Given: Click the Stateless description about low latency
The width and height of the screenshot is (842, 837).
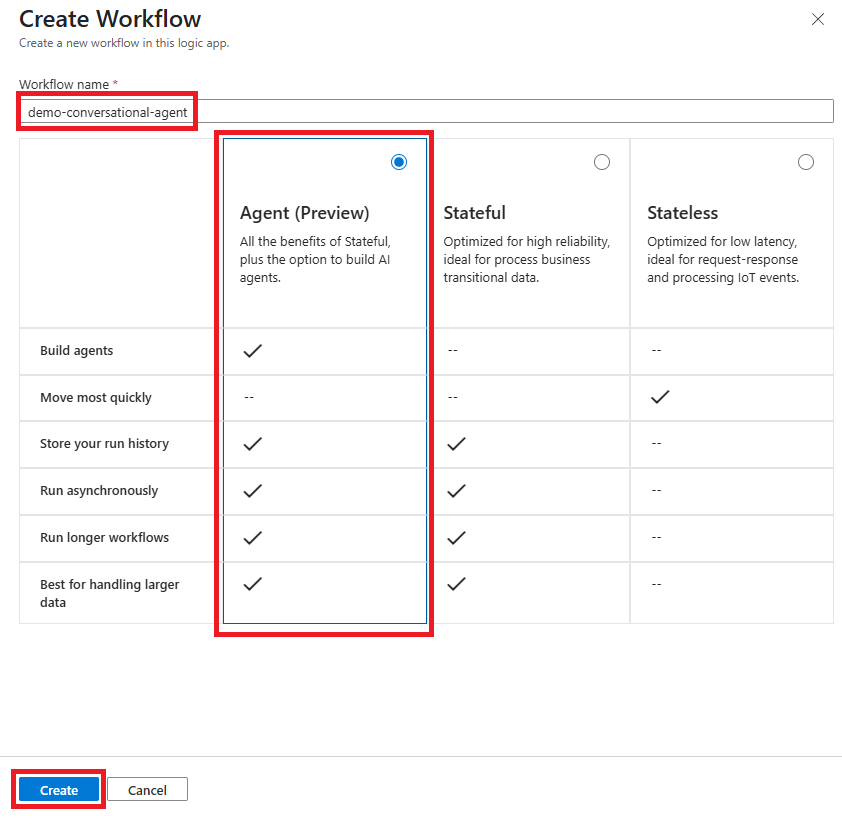Looking at the screenshot, I should [x=723, y=260].
